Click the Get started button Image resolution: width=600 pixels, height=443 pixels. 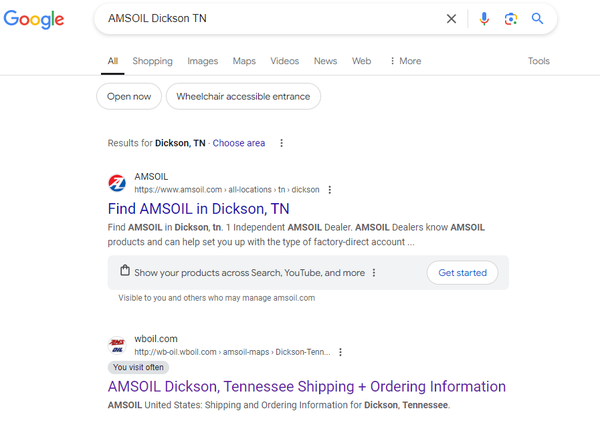(462, 272)
